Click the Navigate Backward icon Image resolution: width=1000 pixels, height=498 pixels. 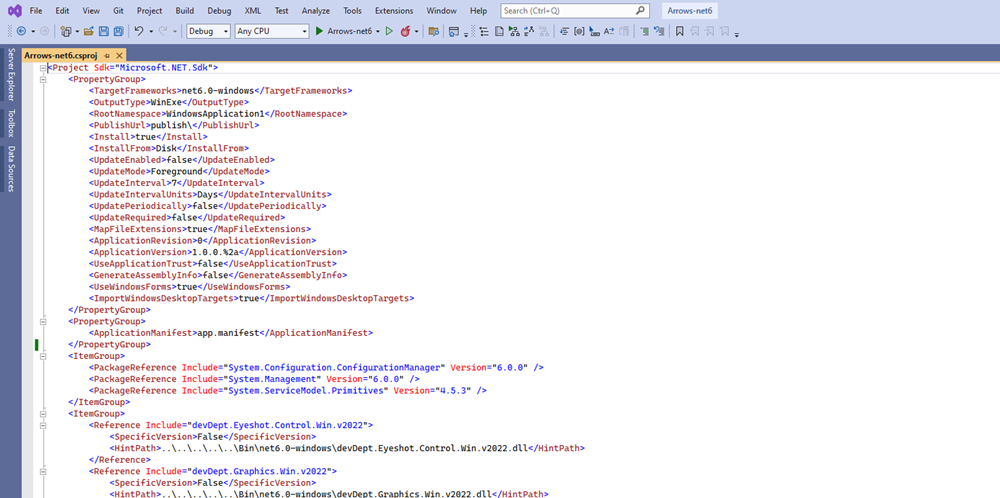(x=20, y=31)
